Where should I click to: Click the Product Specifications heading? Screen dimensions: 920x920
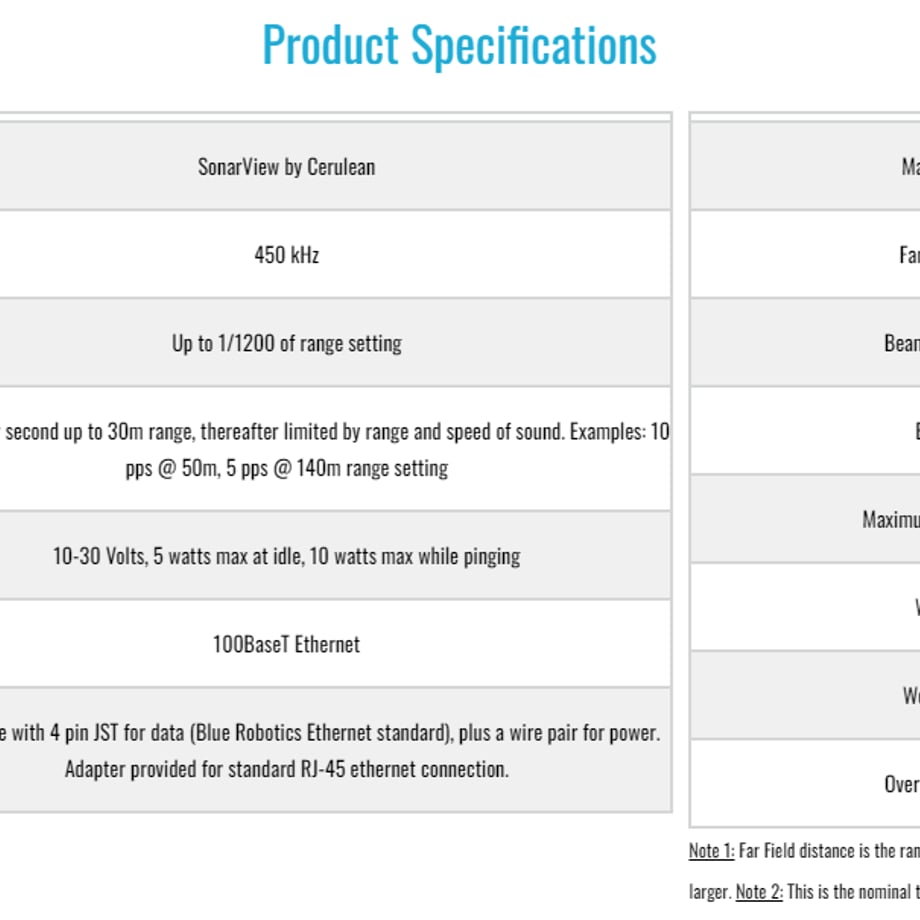[x=459, y=46]
